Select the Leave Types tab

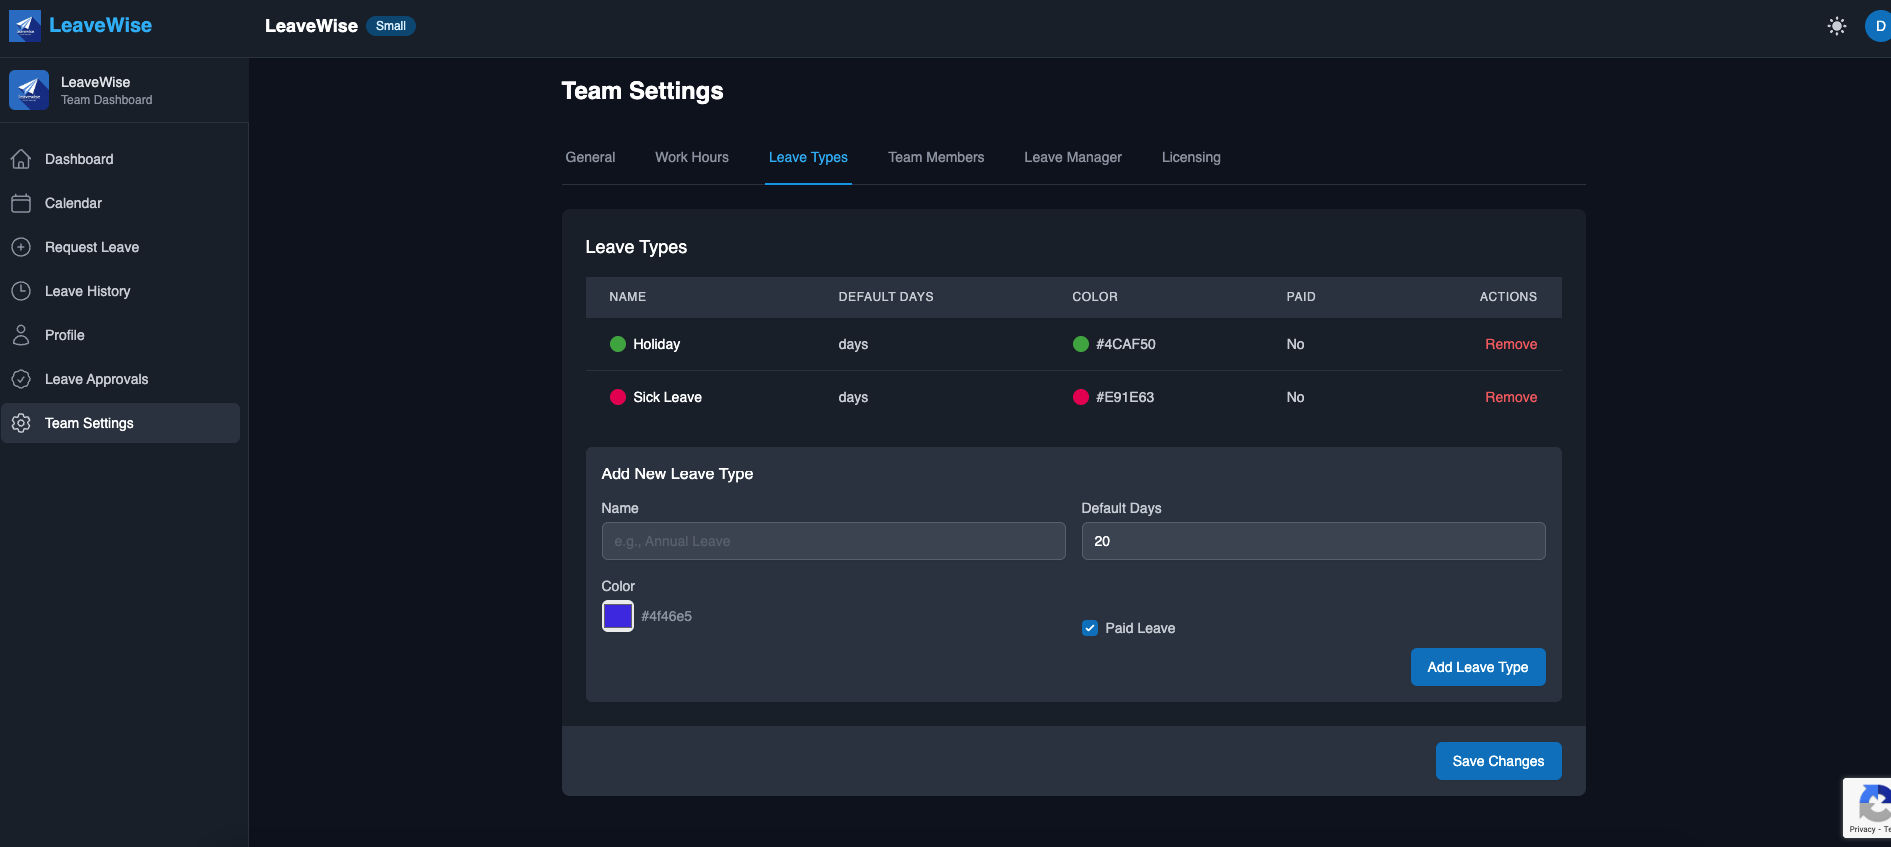point(808,157)
